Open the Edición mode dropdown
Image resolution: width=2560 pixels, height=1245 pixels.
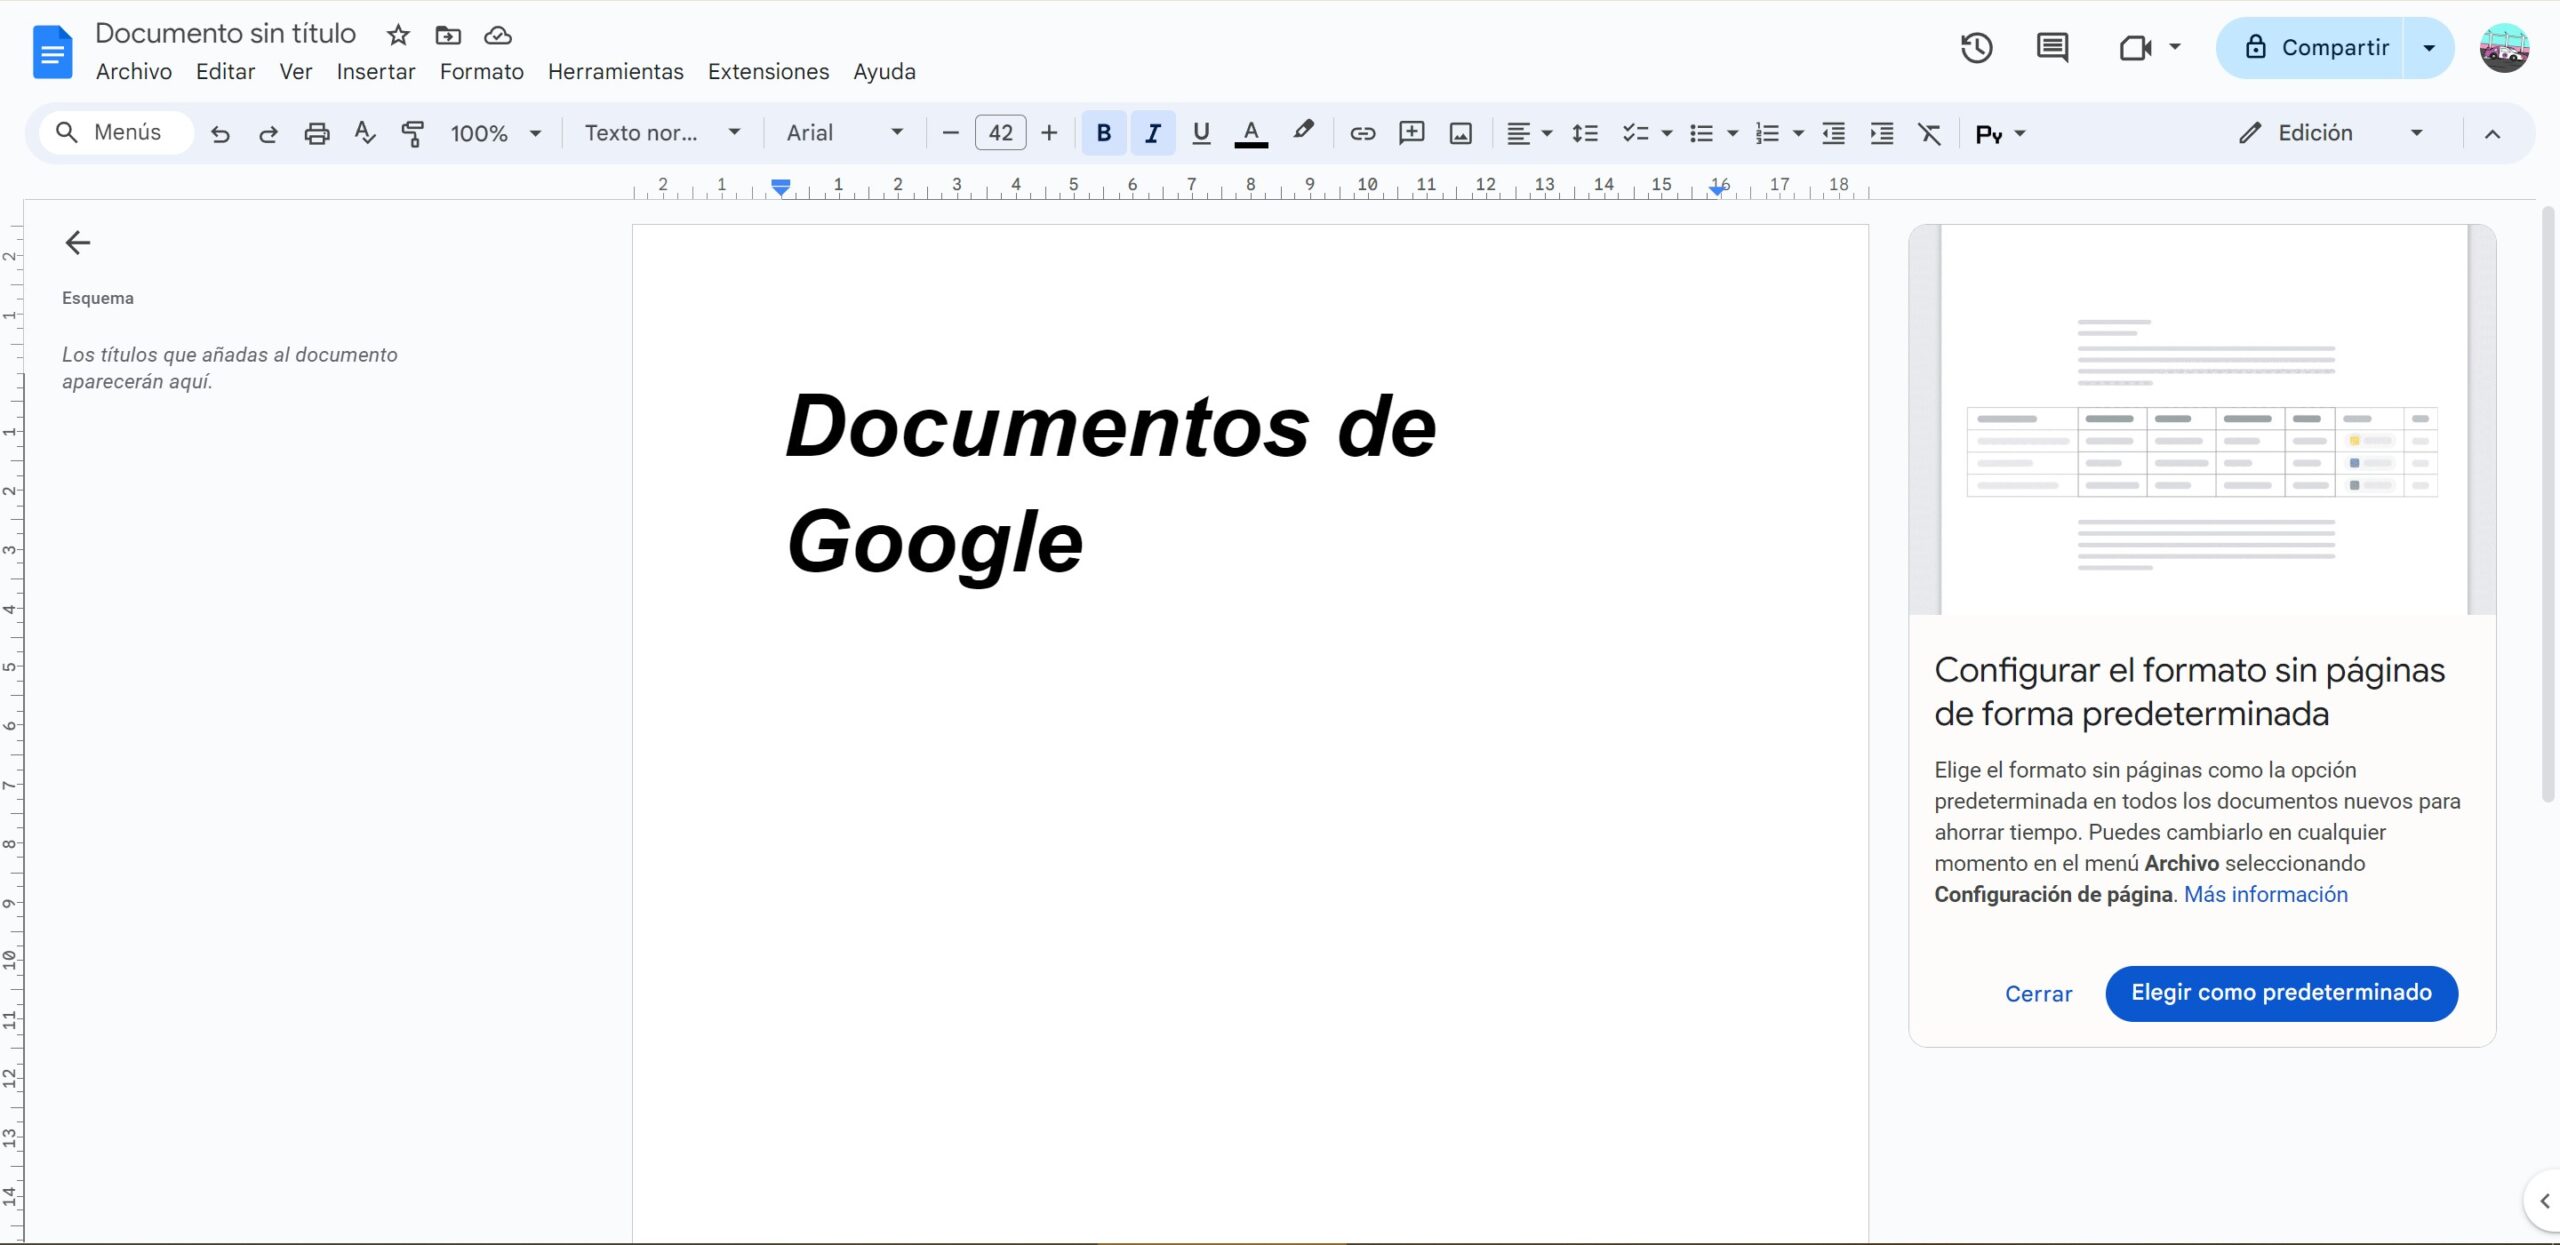click(x=2332, y=133)
